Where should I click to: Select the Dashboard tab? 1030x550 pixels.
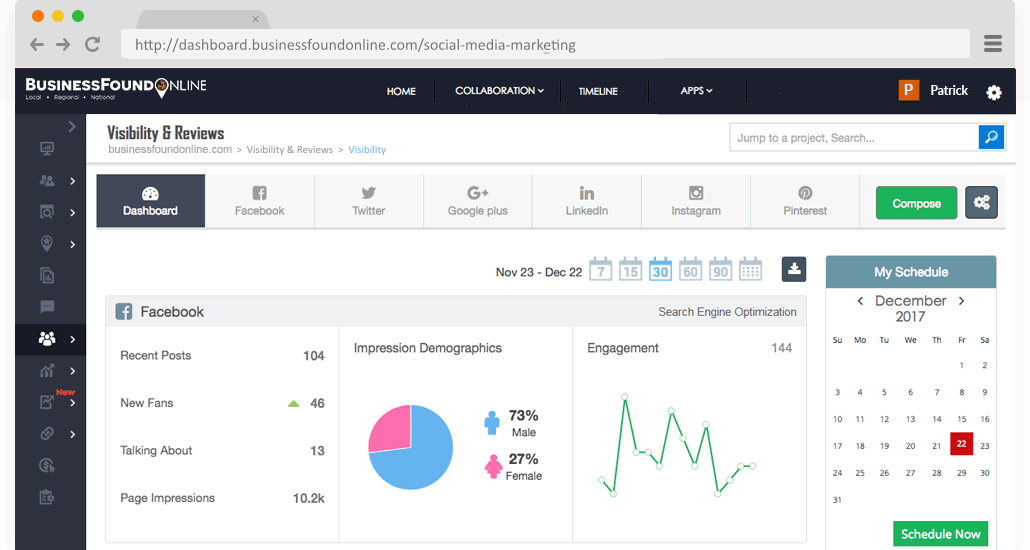coord(150,201)
